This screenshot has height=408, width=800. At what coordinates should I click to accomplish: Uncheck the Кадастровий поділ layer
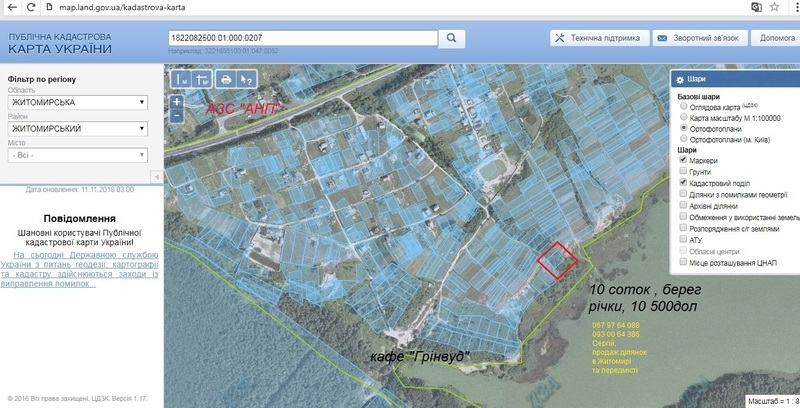click(683, 184)
